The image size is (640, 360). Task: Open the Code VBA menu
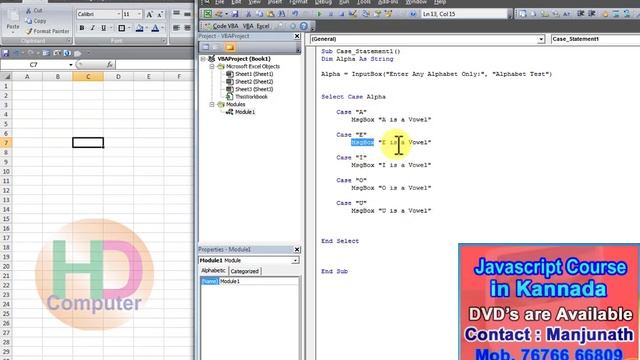click(x=222, y=26)
